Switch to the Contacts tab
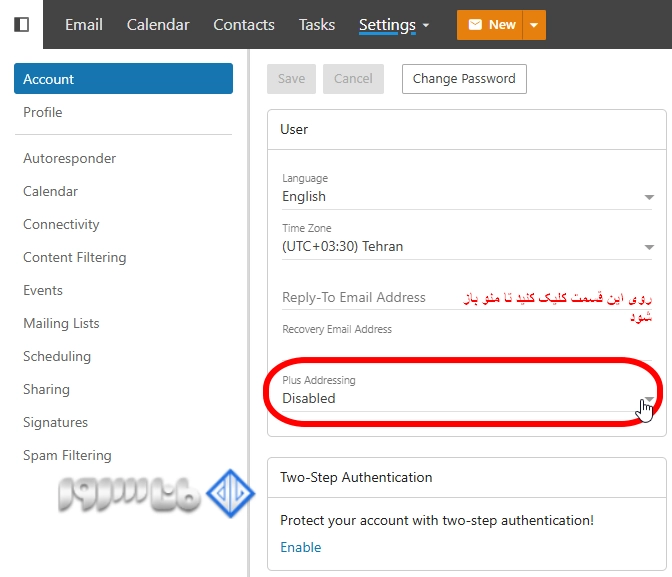 pyautogui.click(x=244, y=24)
